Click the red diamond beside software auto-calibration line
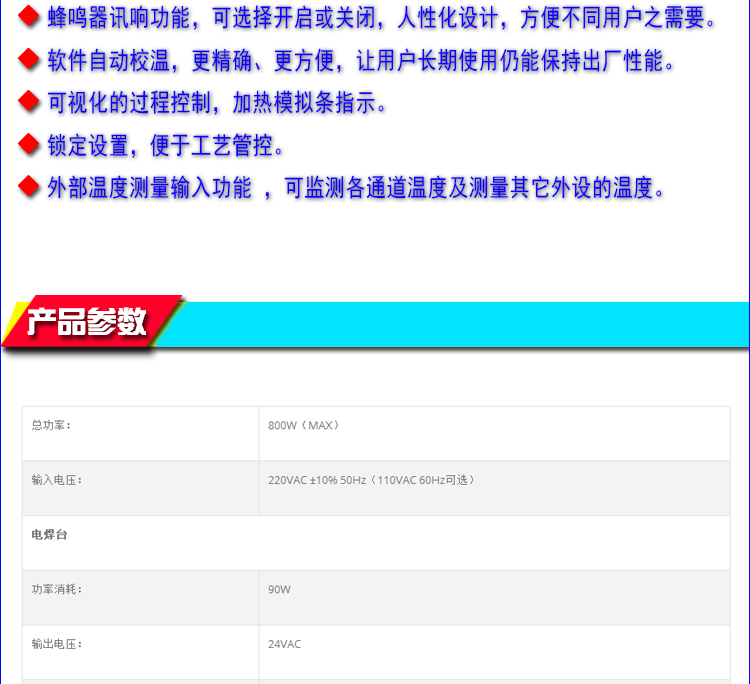 tap(31, 60)
